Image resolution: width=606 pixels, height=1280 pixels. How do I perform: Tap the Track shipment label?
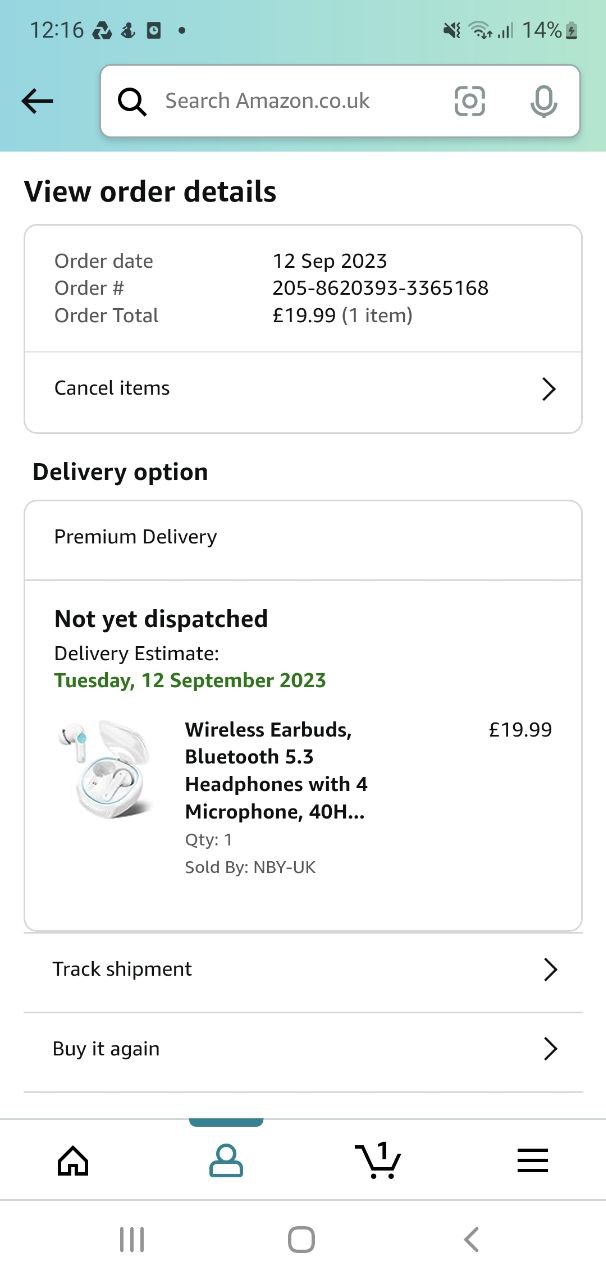coord(122,969)
